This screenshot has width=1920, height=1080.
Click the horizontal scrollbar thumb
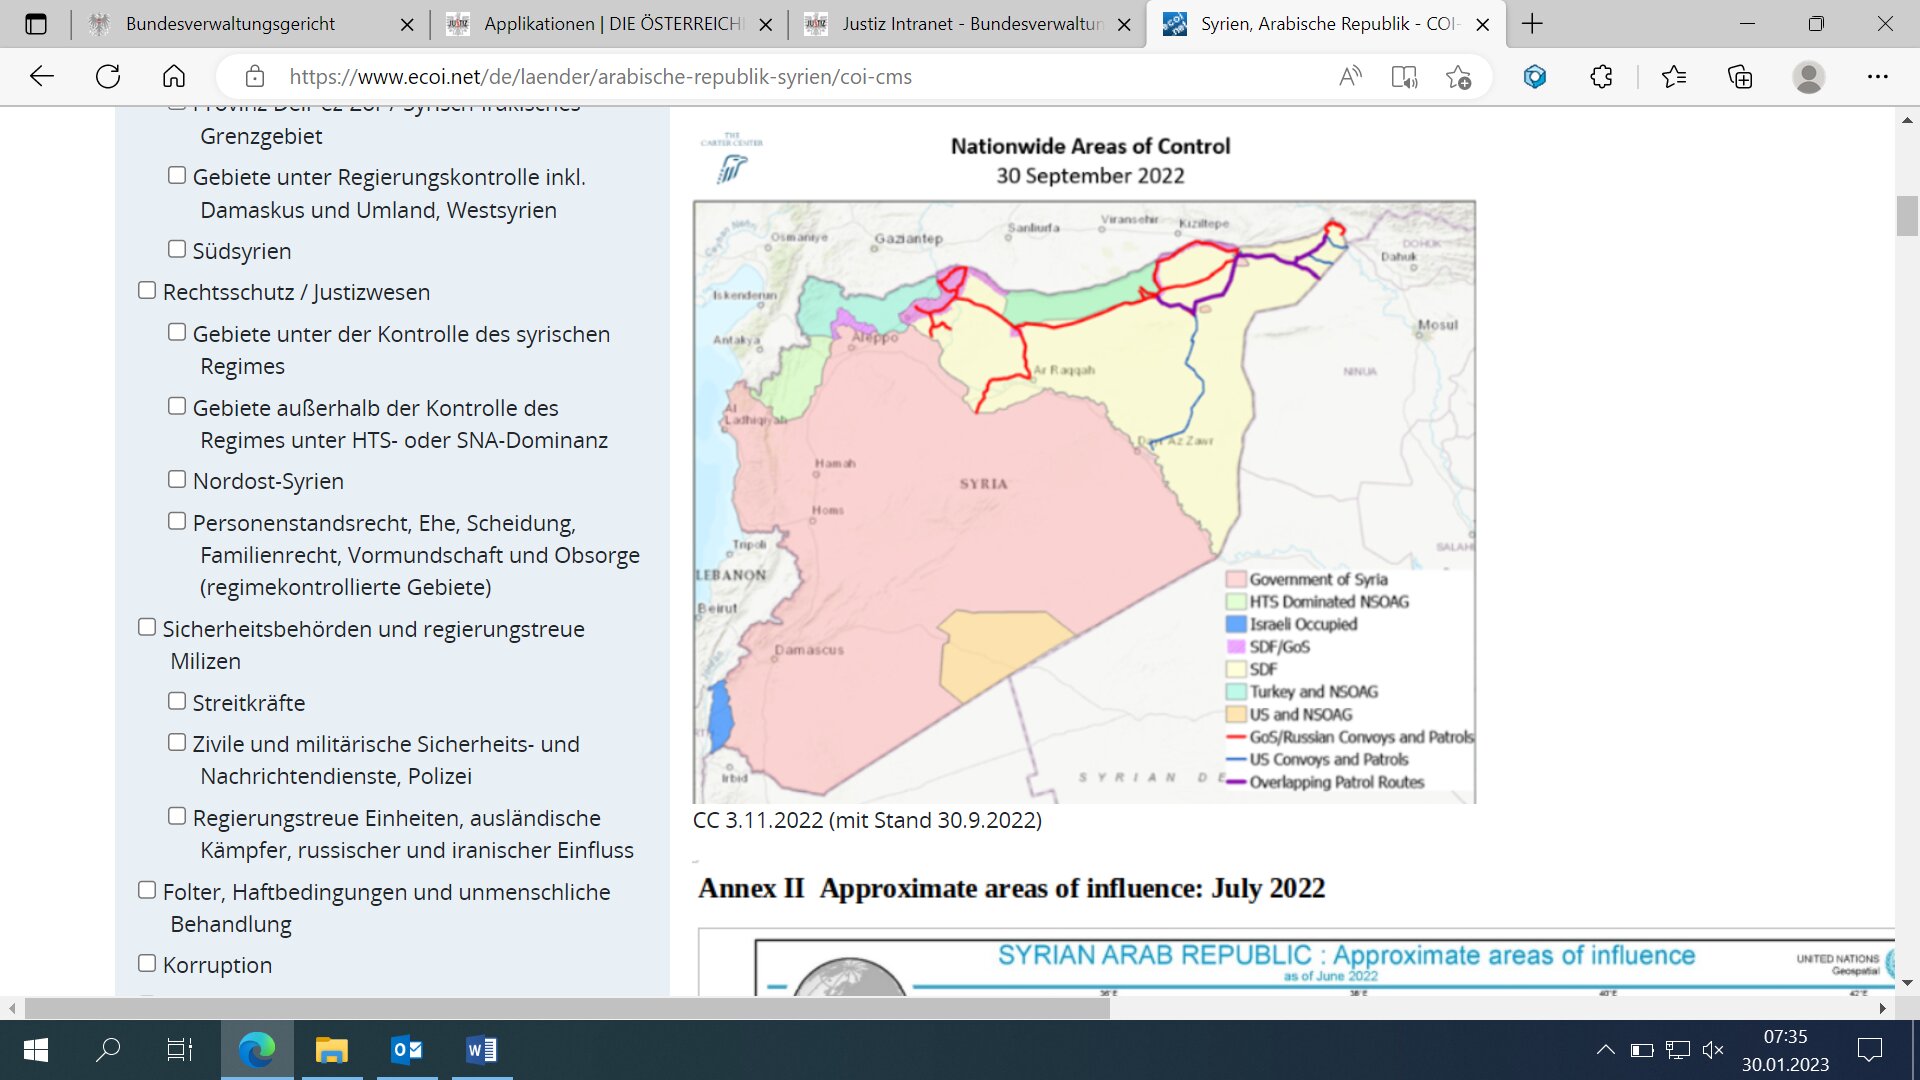pos(566,1008)
